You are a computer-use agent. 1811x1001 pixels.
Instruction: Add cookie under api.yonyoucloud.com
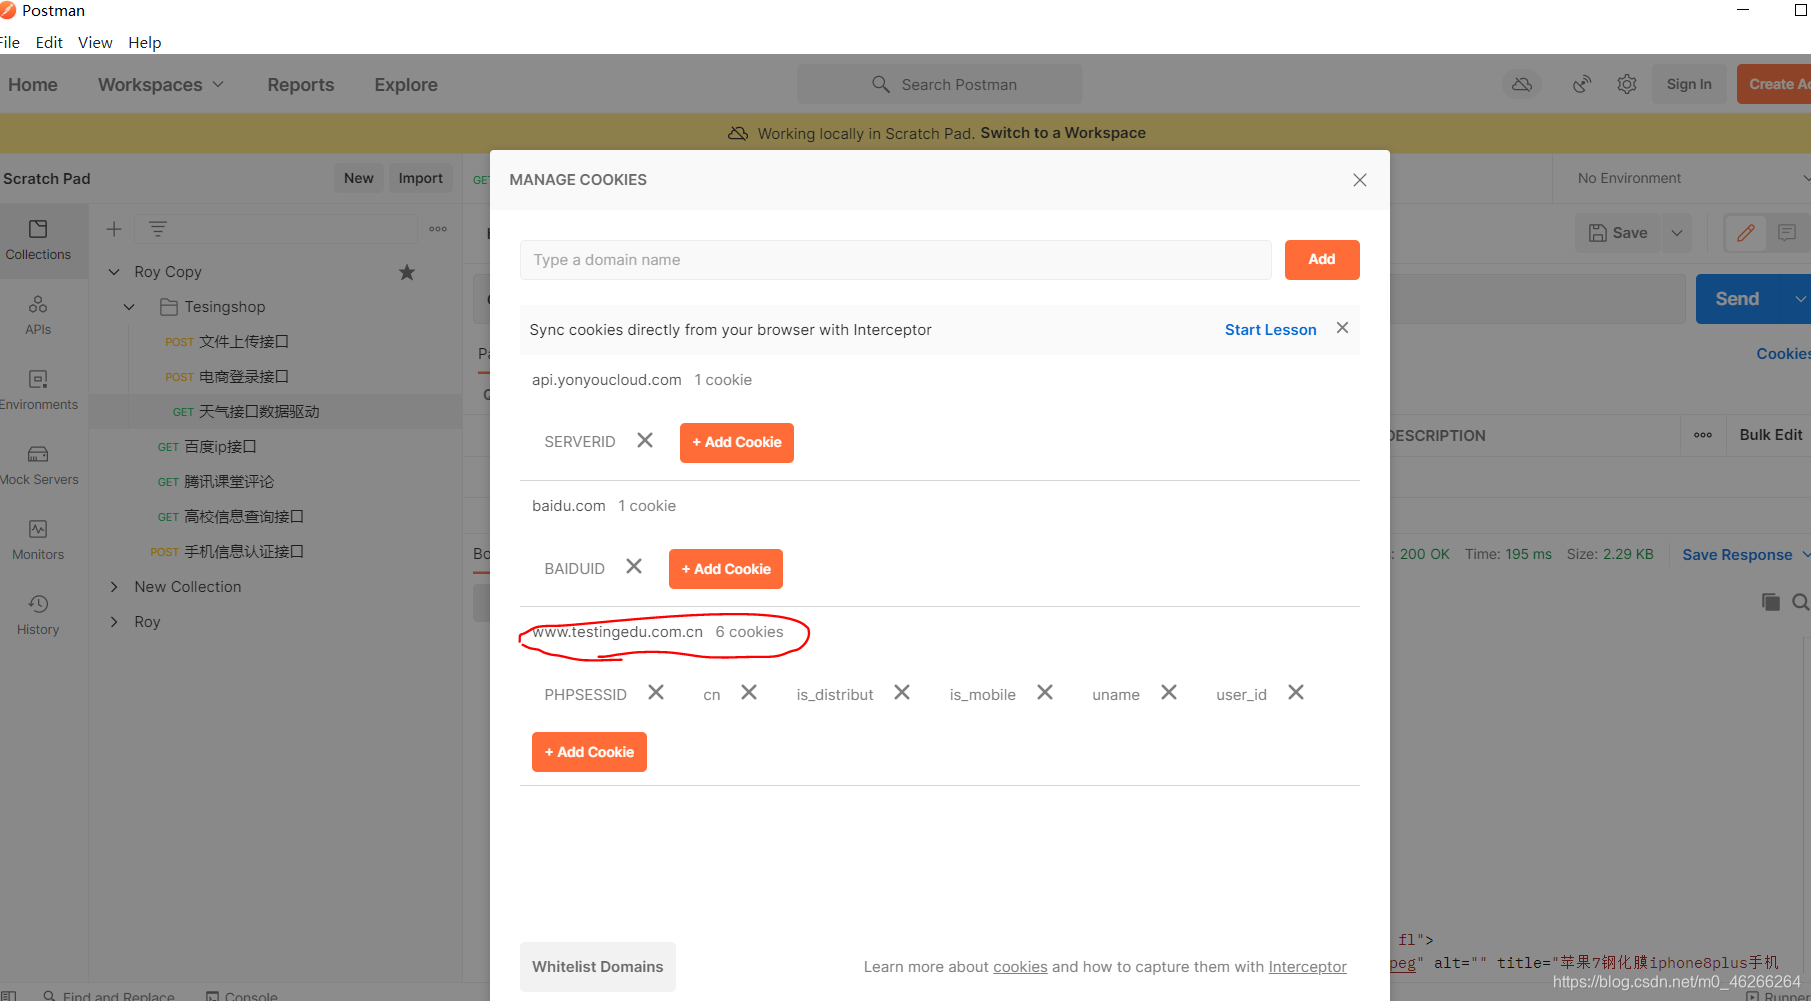[x=737, y=443]
